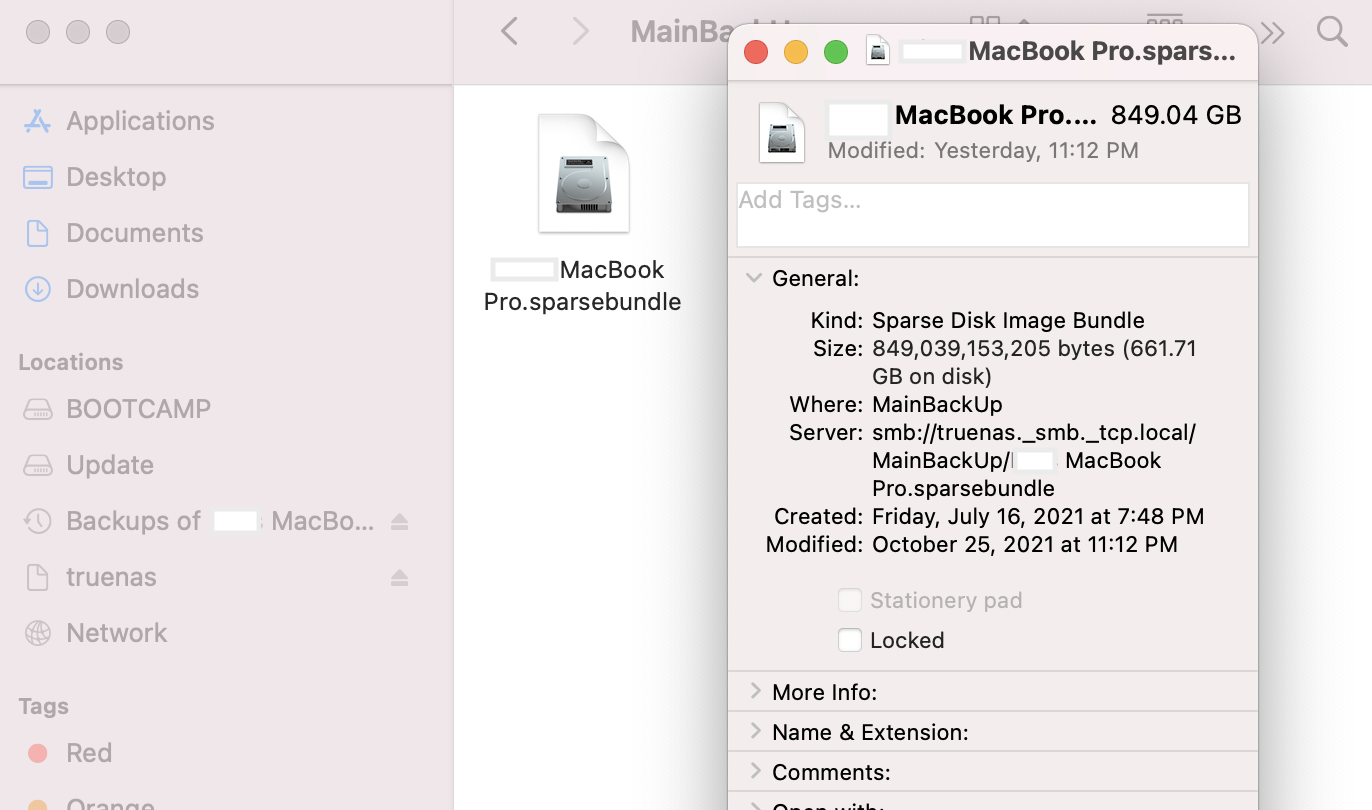This screenshot has height=810, width=1372.
Task: Click the Finder back arrow
Action: (509, 32)
